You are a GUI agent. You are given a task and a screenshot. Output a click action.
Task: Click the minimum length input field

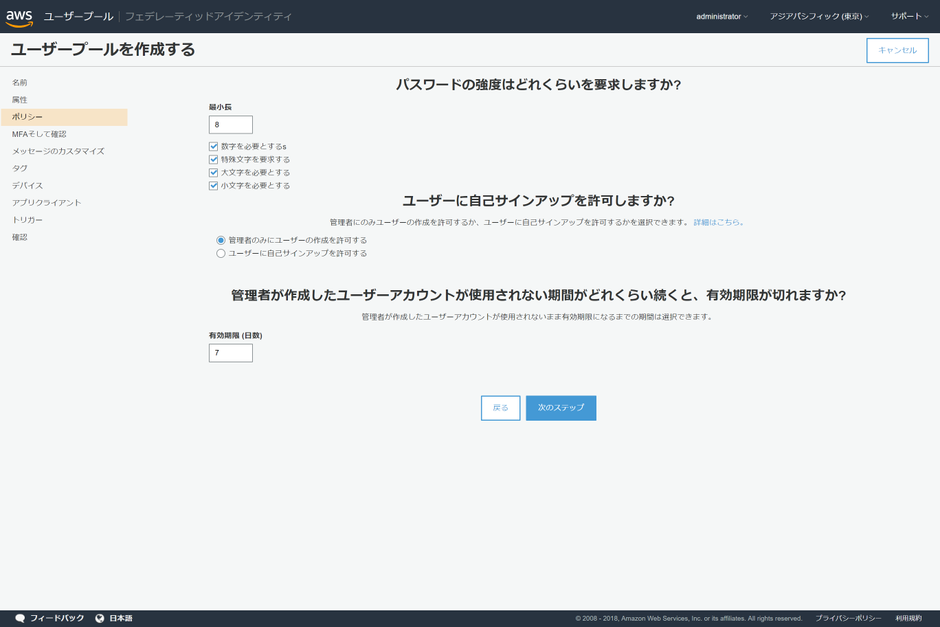pos(231,125)
